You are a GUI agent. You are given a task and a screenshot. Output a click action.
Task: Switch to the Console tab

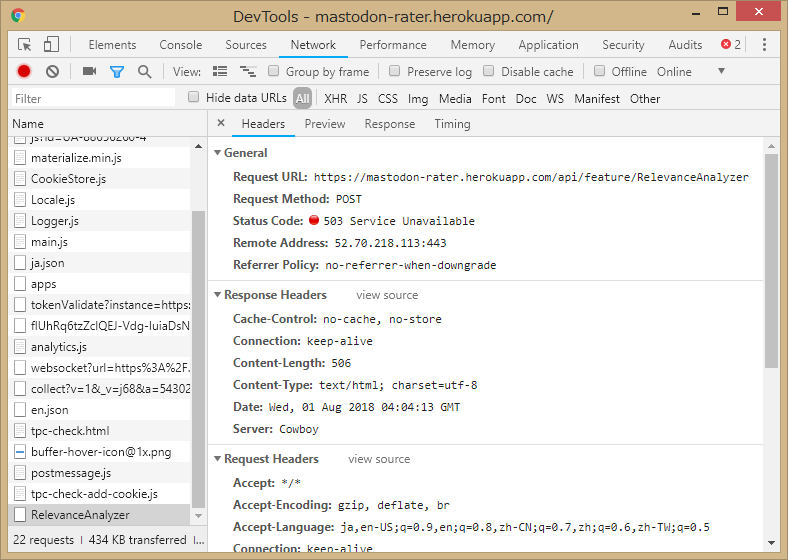[180, 45]
